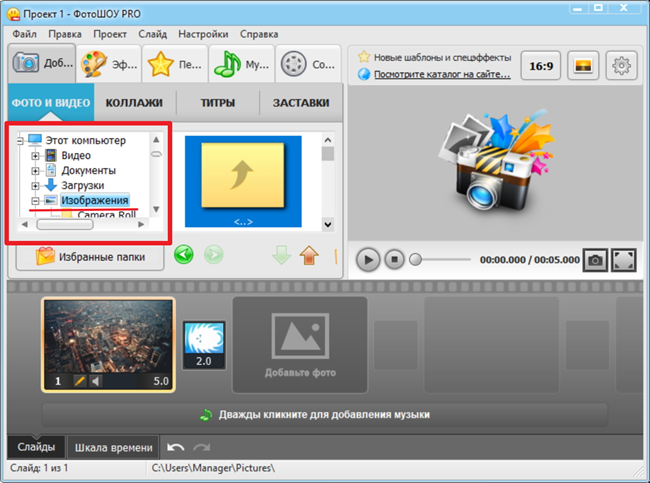Viewport: 650px width, 483px height.
Task: Click folder tree scroll up arrow
Action: coord(156,139)
